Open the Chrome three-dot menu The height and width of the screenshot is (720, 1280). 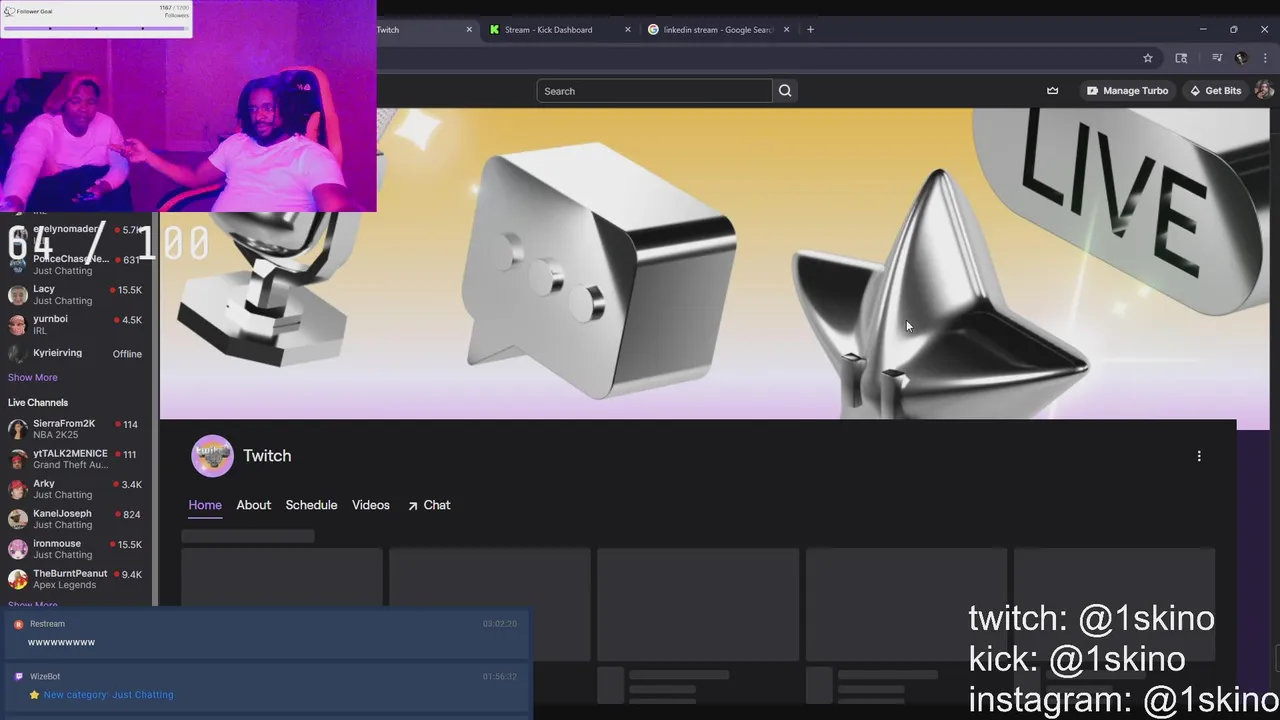[1265, 58]
